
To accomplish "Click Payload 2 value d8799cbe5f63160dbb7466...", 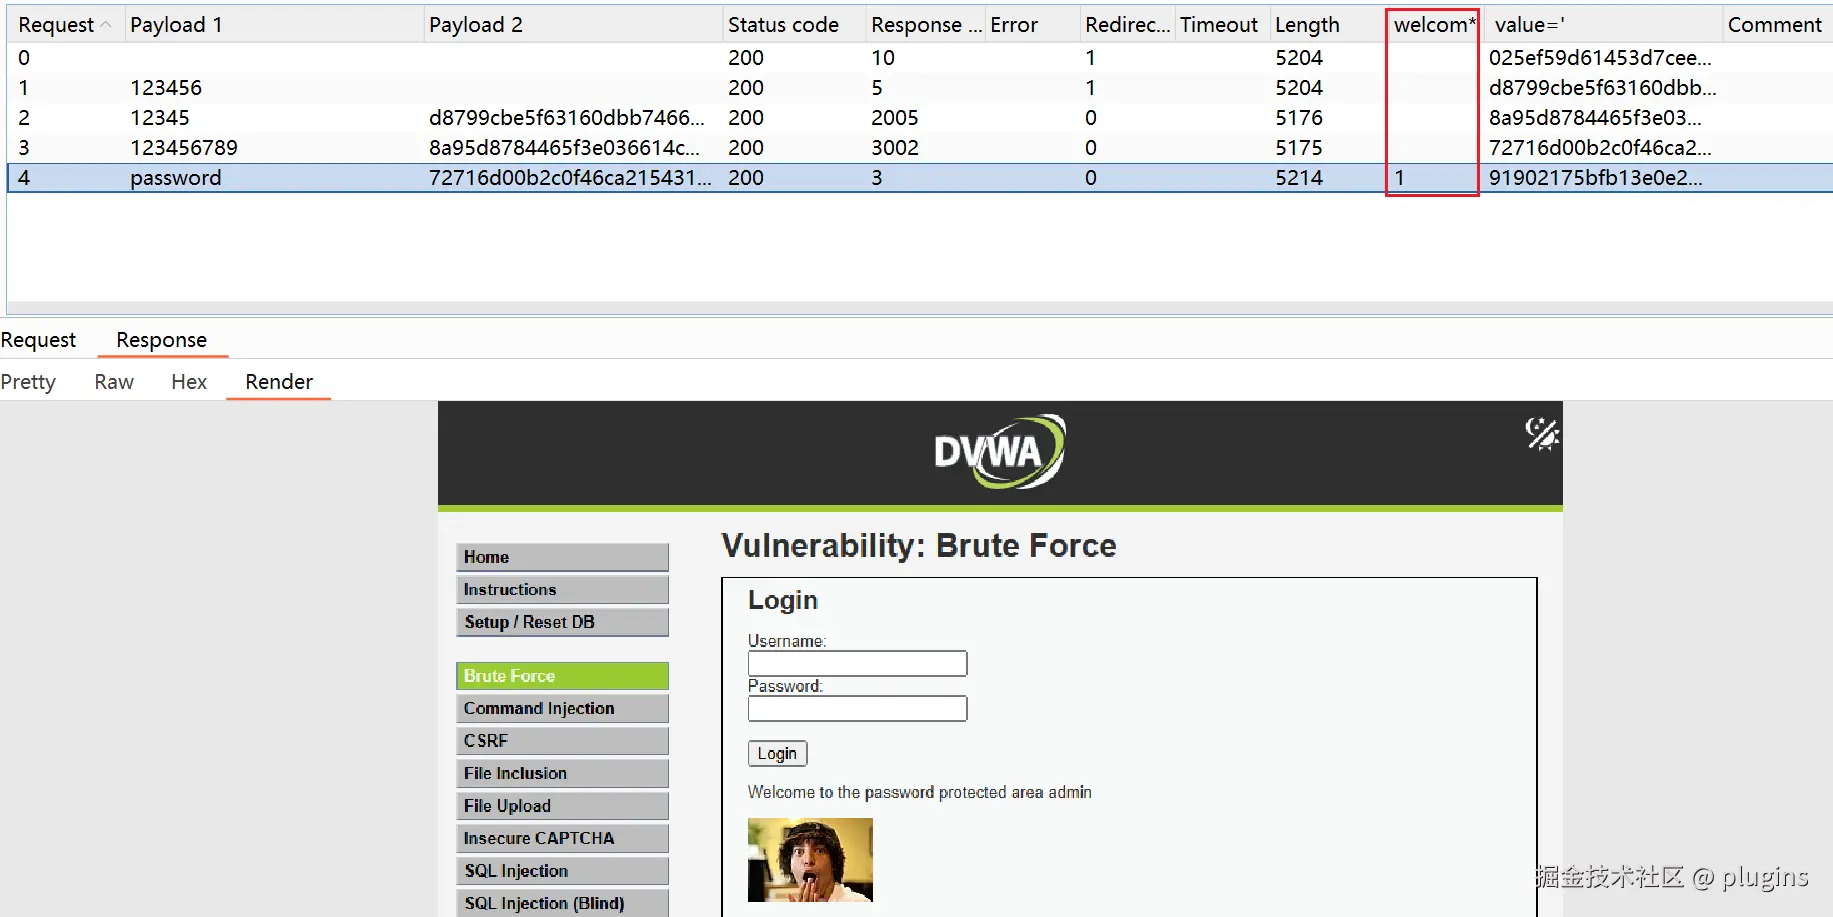I will click(567, 118).
